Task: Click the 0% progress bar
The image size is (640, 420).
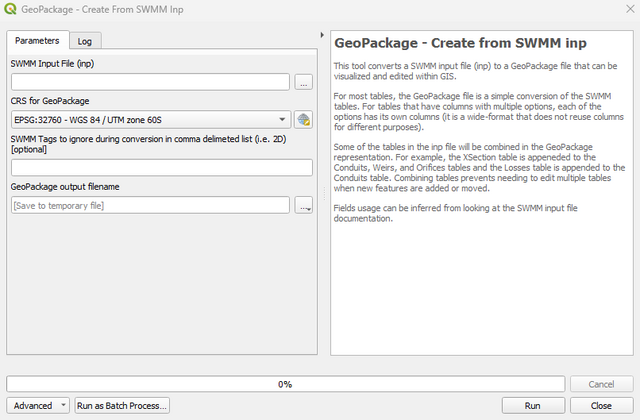Action: [285, 384]
